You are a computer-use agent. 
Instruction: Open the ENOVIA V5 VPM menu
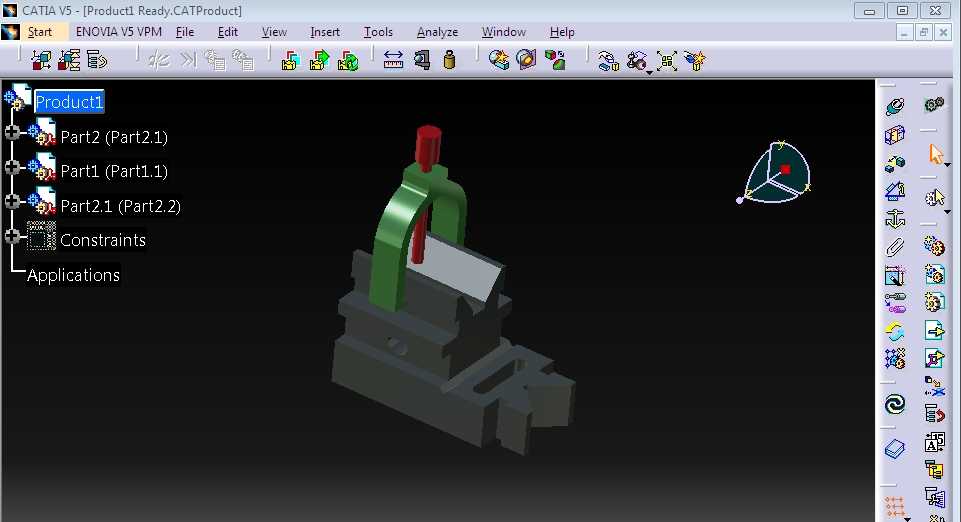(x=119, y=32)
